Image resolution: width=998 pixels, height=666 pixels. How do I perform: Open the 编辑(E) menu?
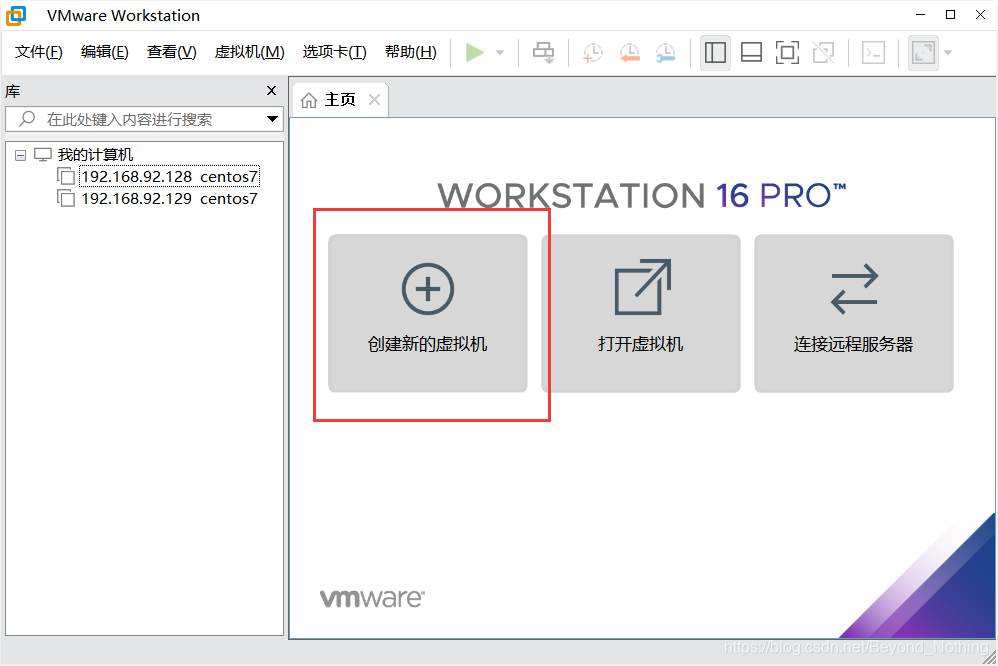coord(105,52)
